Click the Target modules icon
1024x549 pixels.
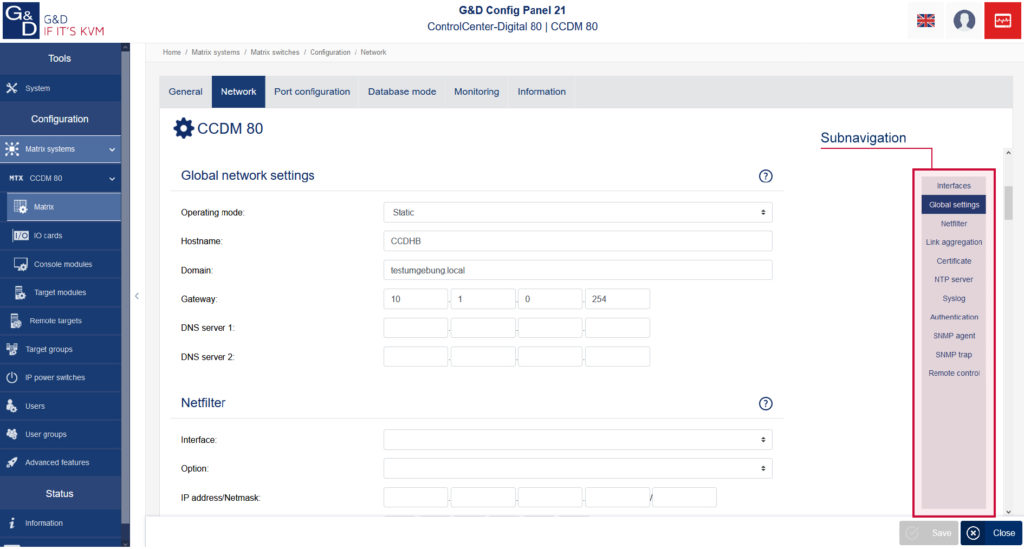click(20, 292)
